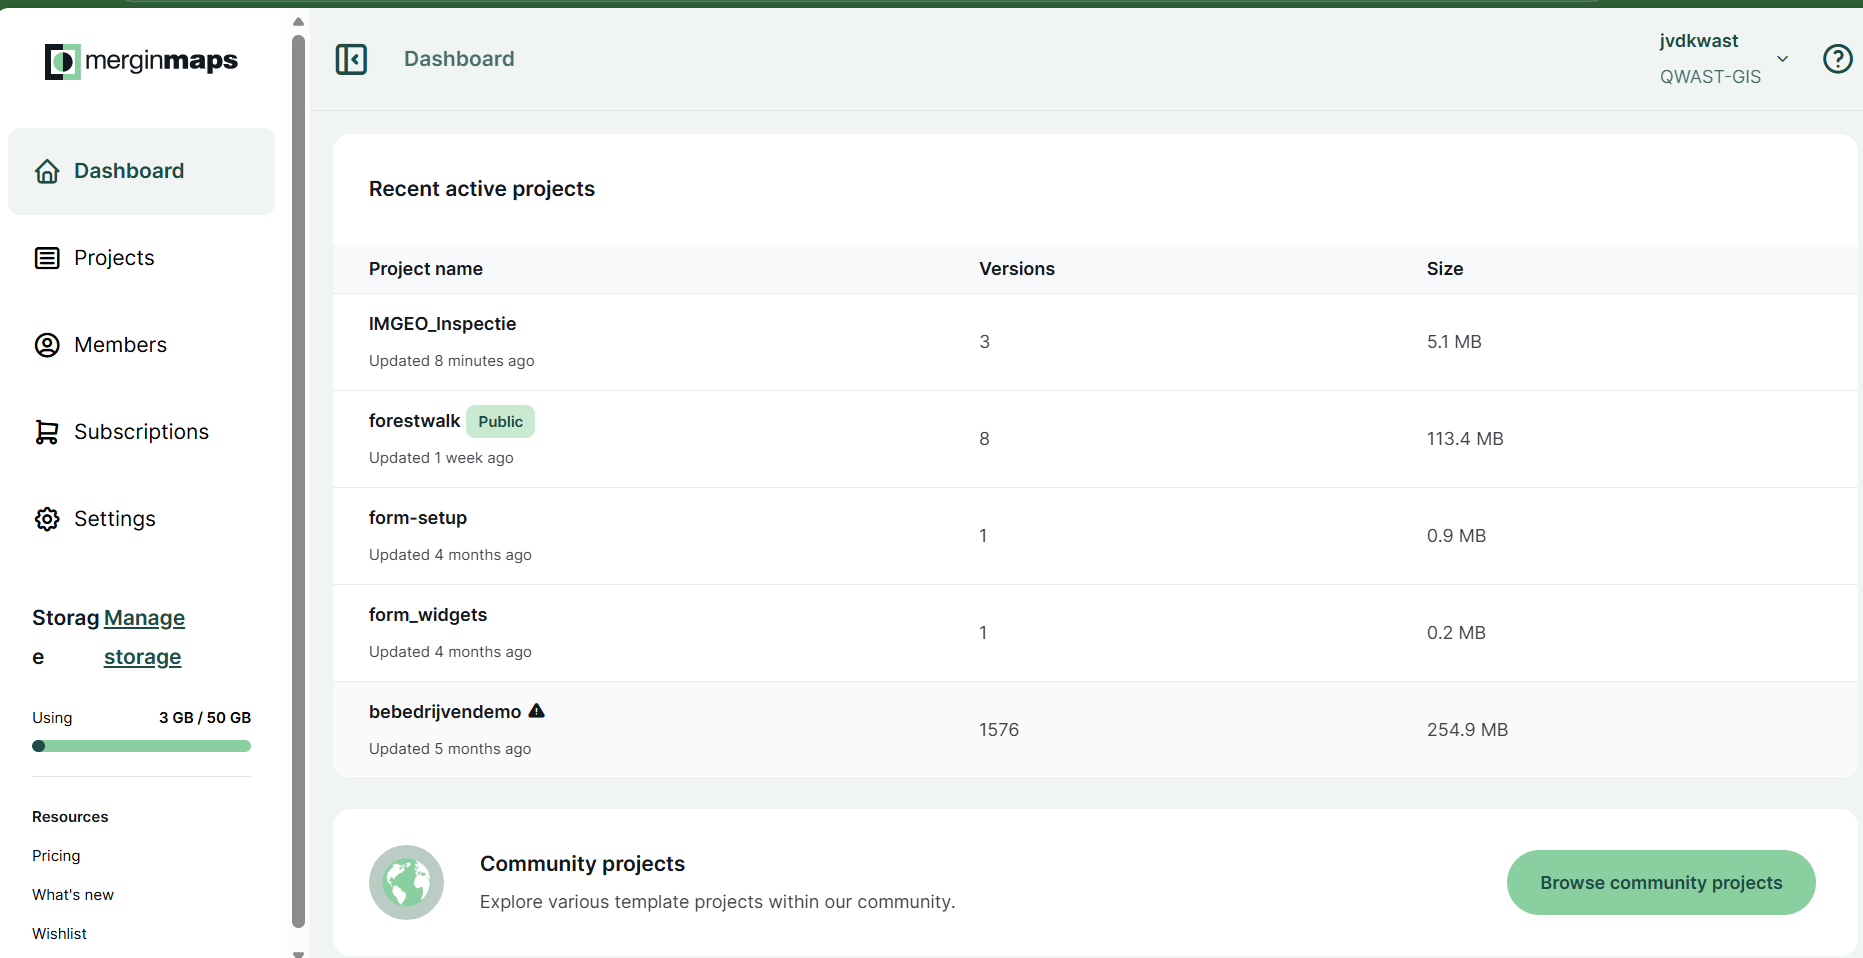Click the storage usage progress bar
Image resolution: width=1863 pixels, height=958 pixels.
pos(141,746)
